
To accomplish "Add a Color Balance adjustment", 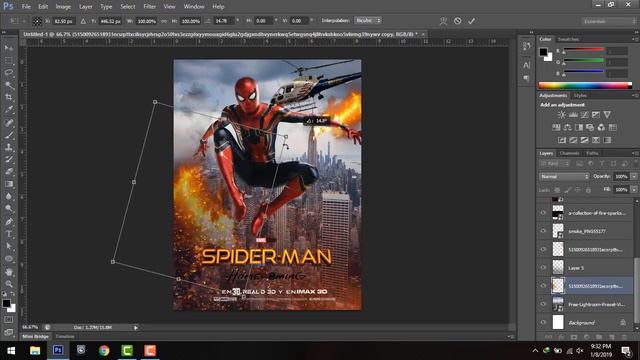I will 567,127.
